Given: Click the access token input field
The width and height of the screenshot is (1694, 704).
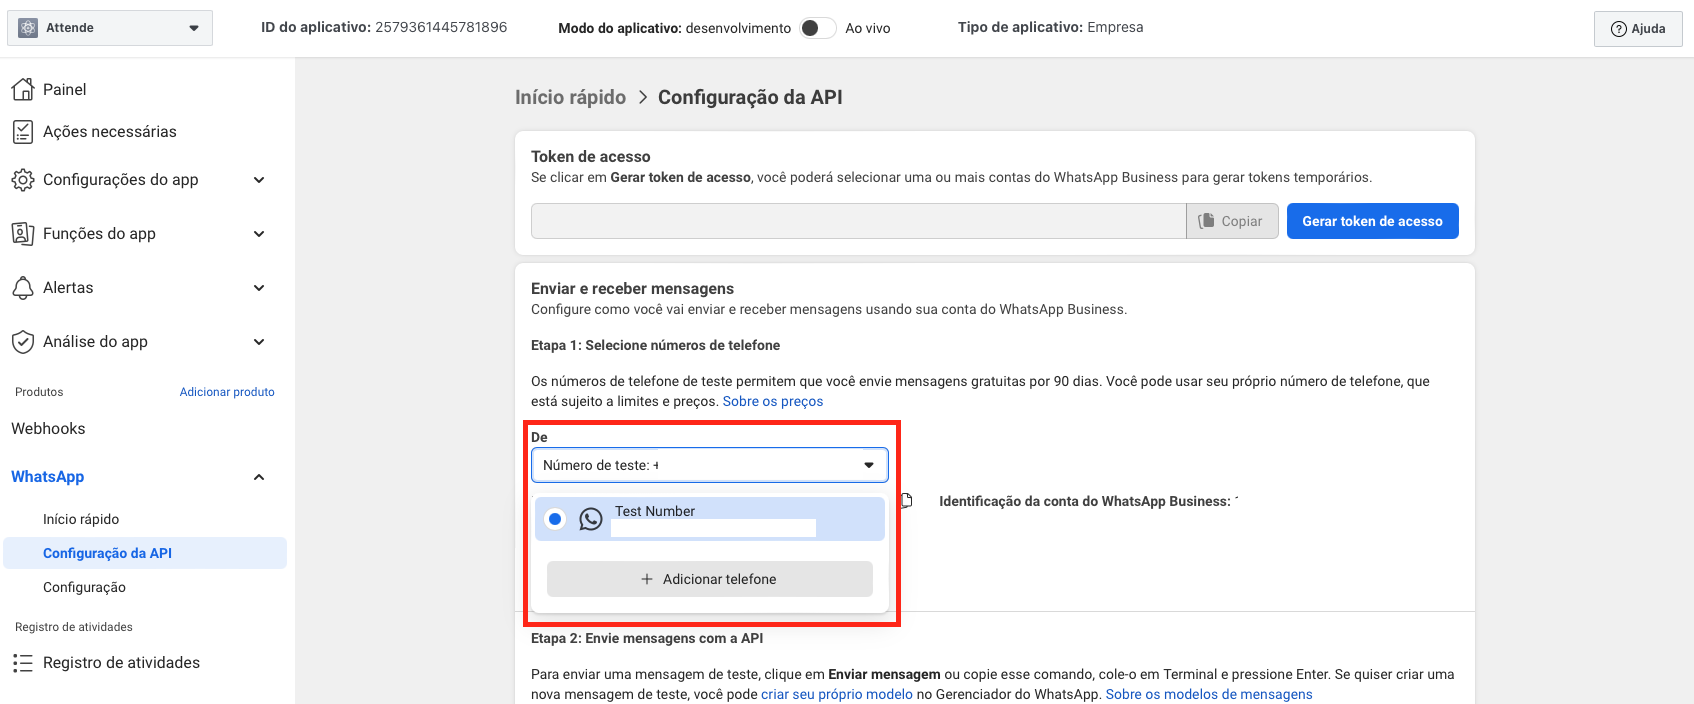Looking at the screenshot, I should click(858, 221).
